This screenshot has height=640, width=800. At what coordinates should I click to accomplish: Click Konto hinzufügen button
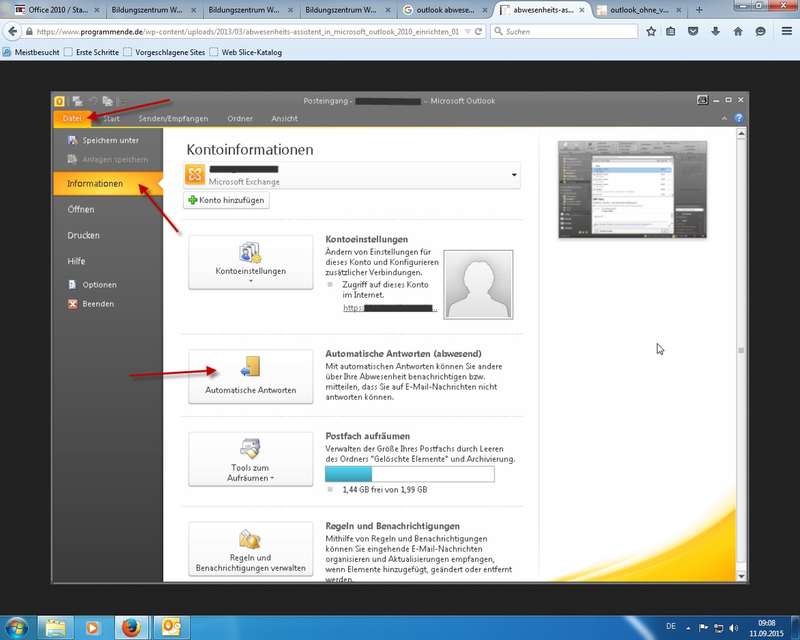tap(227, 200)
